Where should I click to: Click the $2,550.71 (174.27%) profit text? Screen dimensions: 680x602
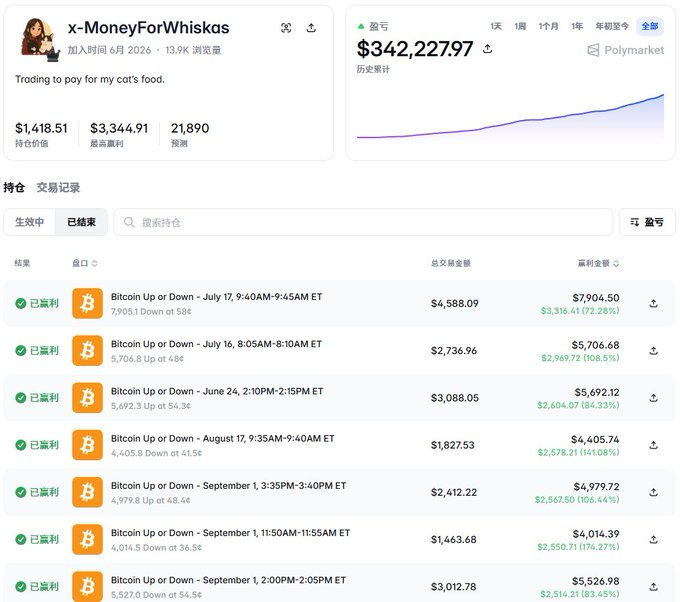[579, 547]
